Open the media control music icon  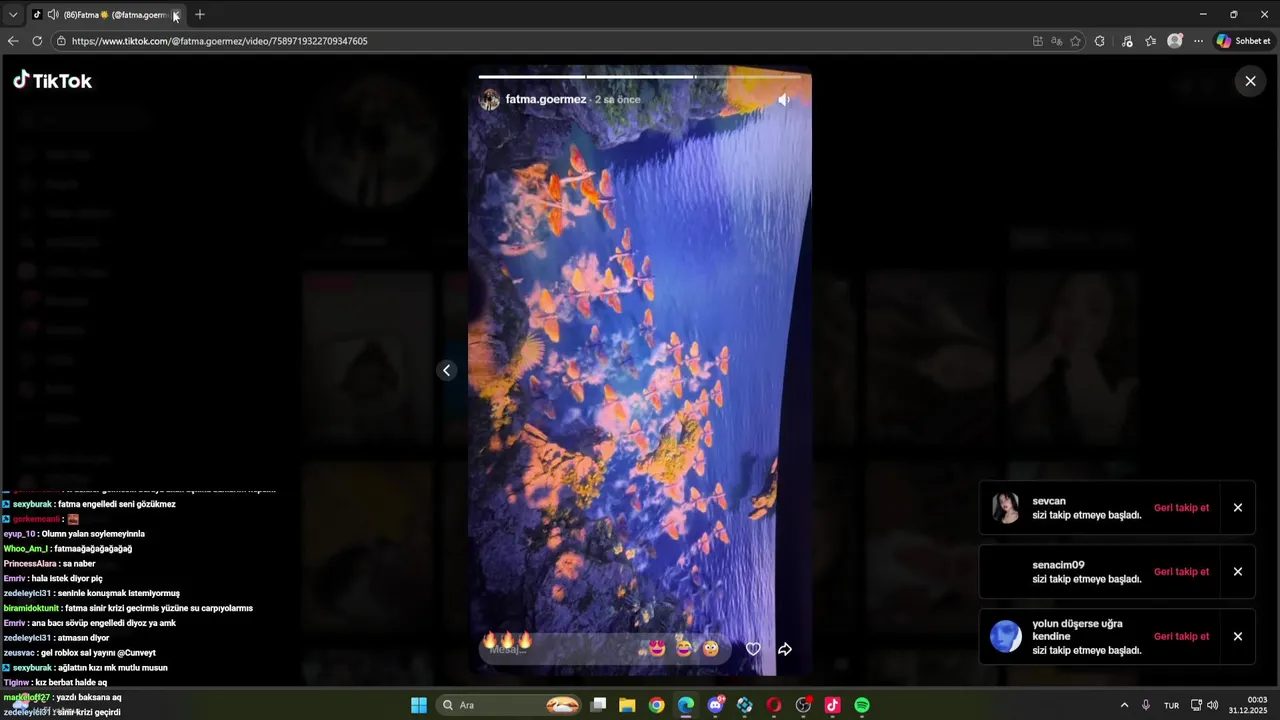point(1127,41)
